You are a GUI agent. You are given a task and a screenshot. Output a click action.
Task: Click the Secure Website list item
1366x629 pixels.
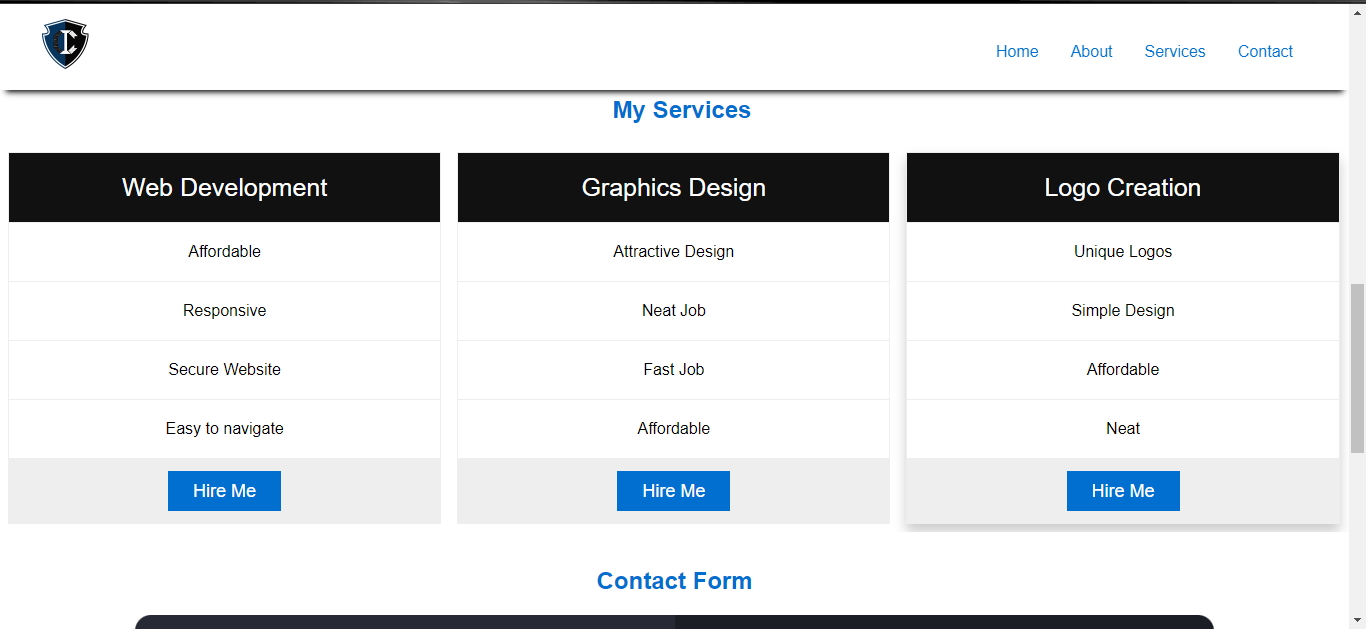224,370
